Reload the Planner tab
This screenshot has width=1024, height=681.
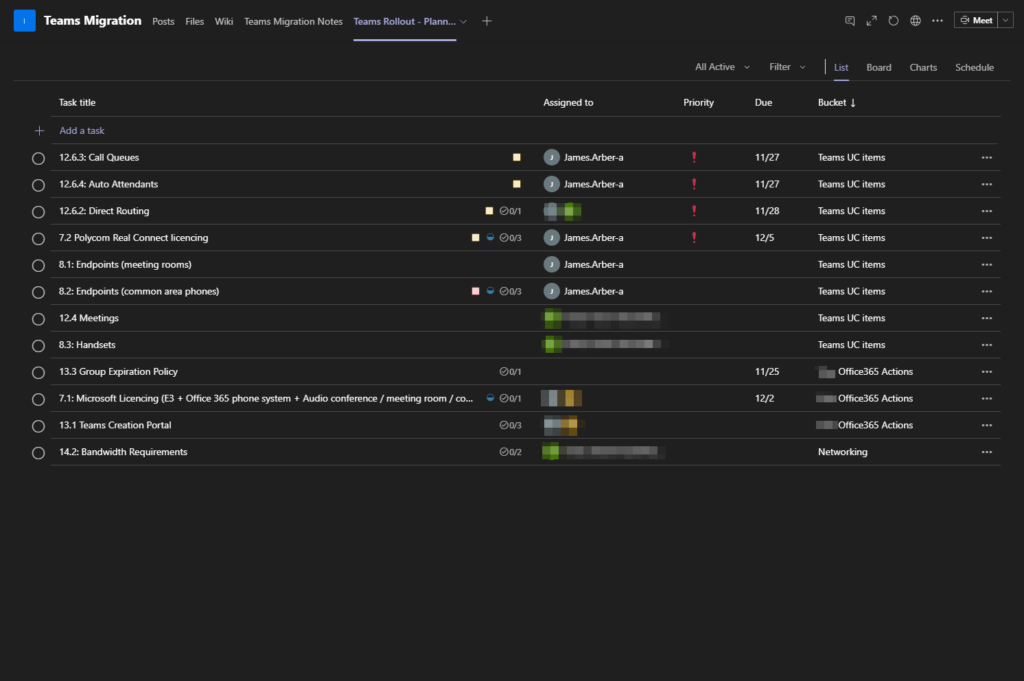[893, 21]
